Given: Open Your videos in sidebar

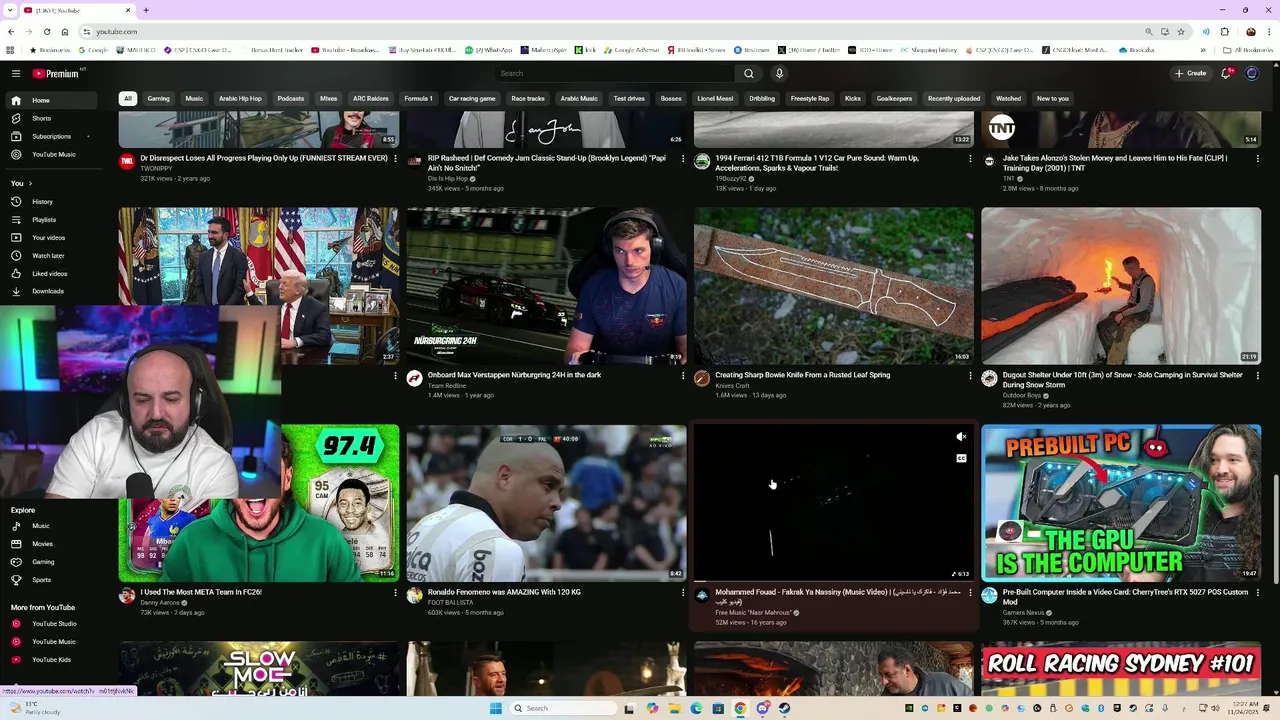Looking at the screenshot, I should pos(50,238).
